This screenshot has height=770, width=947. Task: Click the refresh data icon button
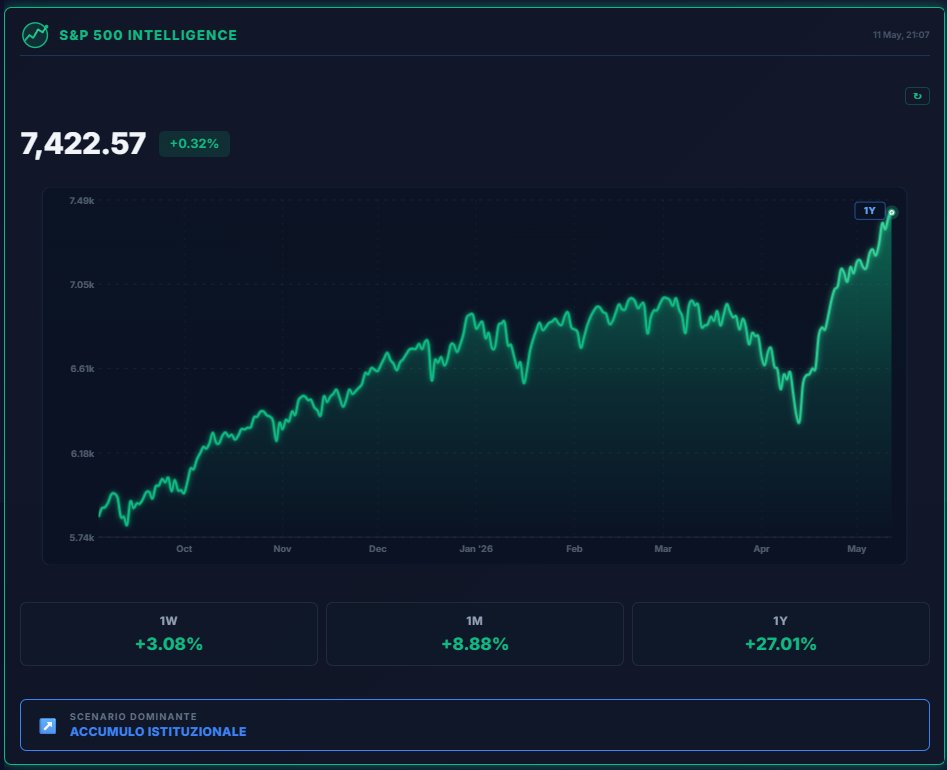(x=917, y=96)
